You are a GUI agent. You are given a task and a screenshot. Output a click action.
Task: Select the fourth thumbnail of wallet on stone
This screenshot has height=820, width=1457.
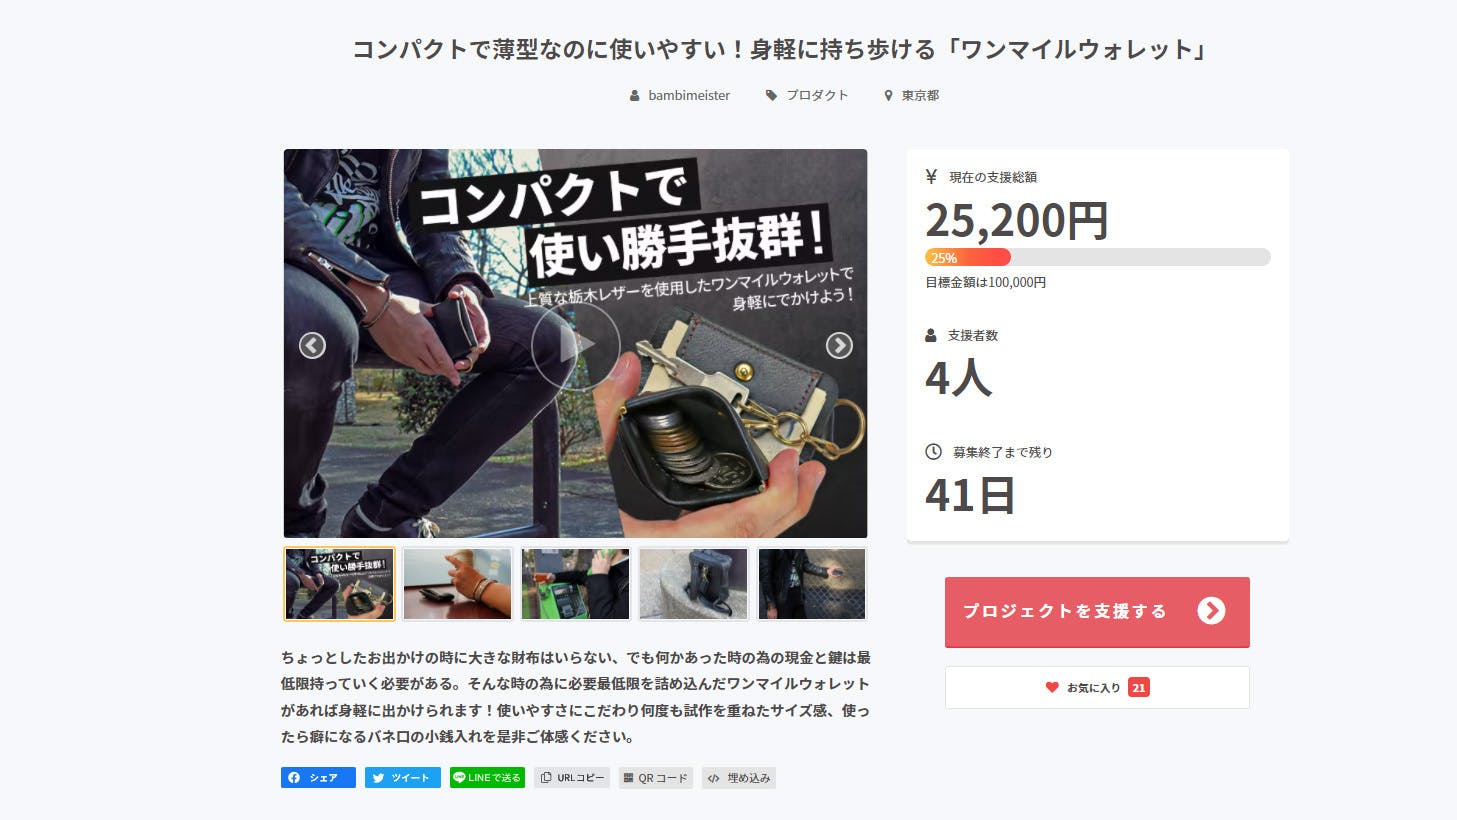[693, 584]
